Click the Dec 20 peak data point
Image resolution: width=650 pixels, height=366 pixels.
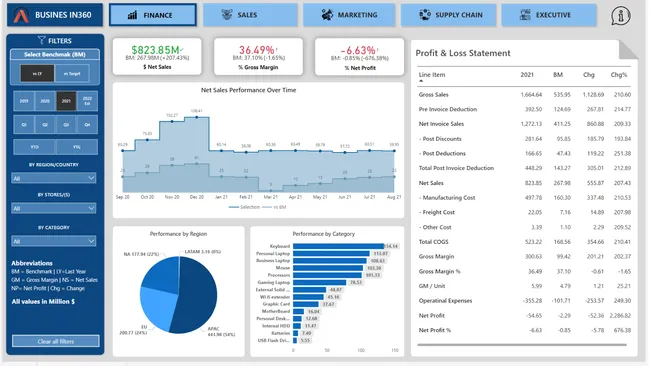[196, 117]
